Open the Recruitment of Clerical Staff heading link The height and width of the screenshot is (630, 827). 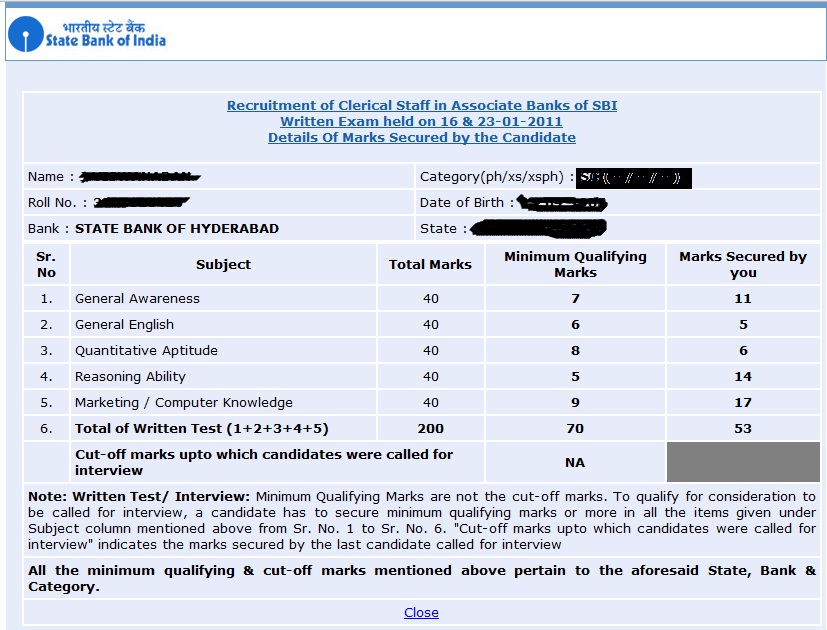(x=422, y=106)
